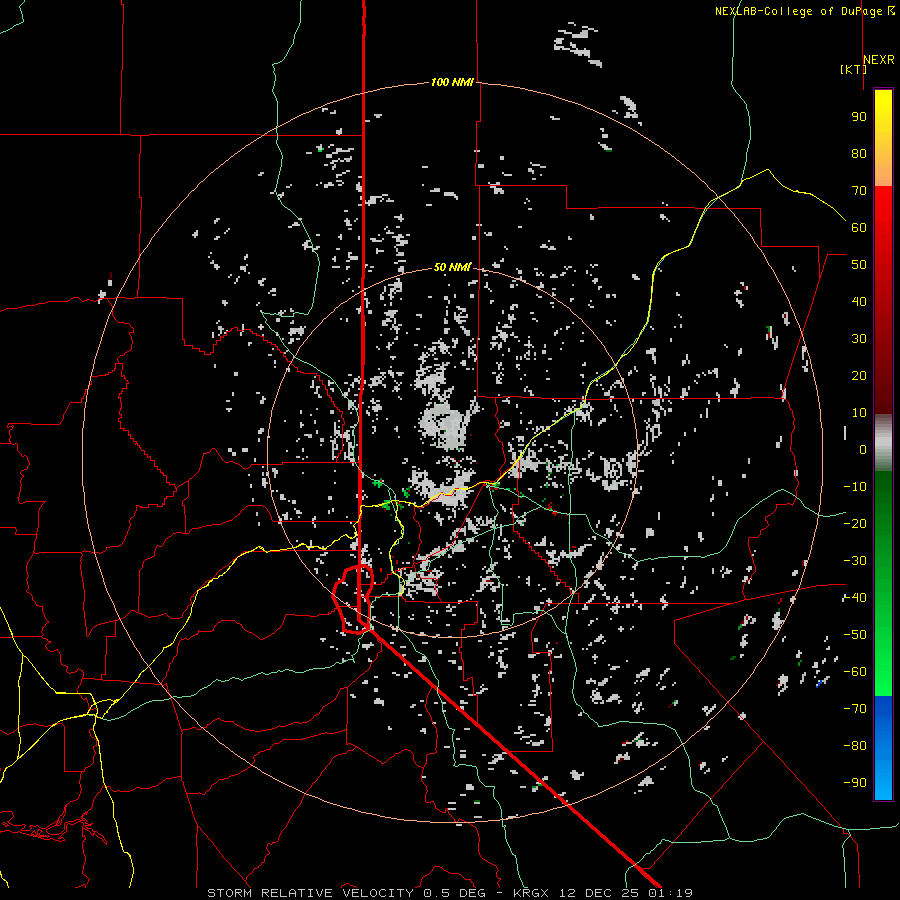Viewport: 900px width, 900px height.
Task: Click the 50 NMI range ring label
Action: [x=452, y=267]
